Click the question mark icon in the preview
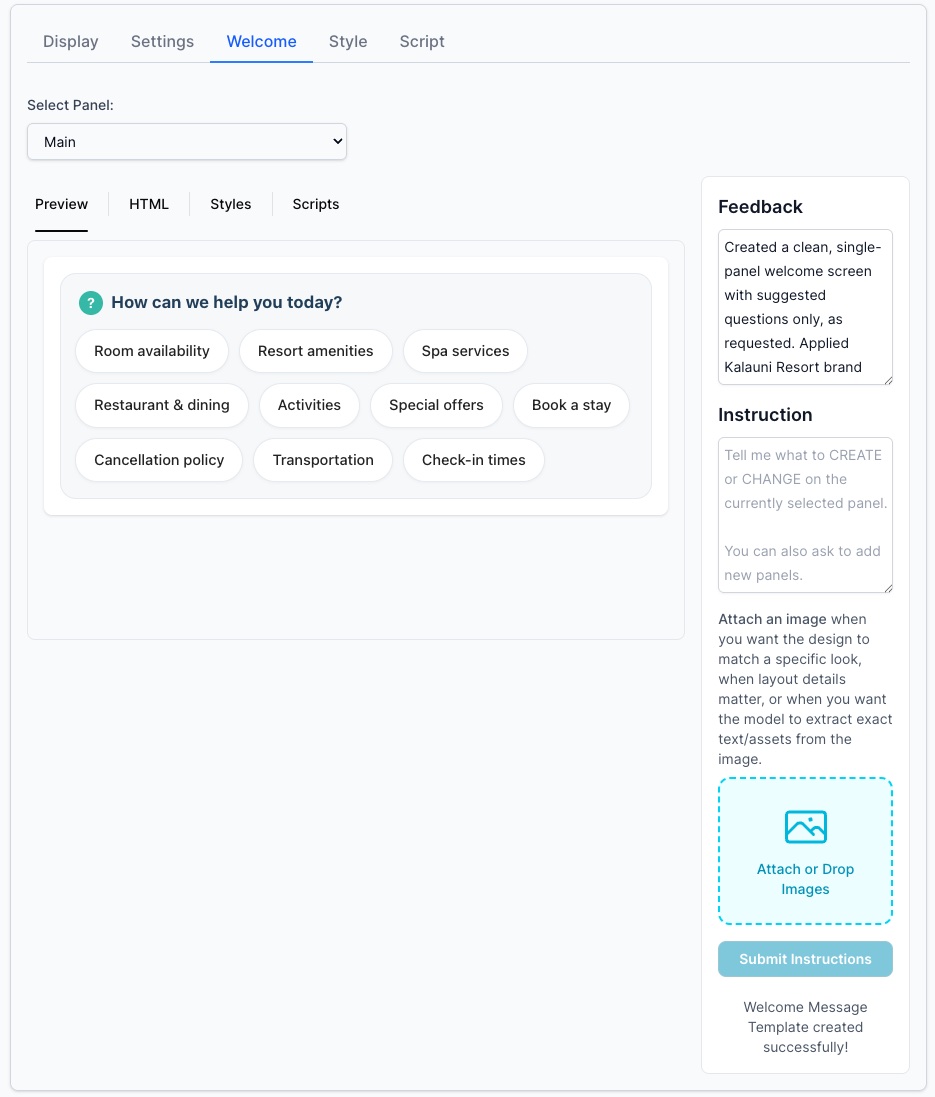935x1097 pixels. (88, 302)
